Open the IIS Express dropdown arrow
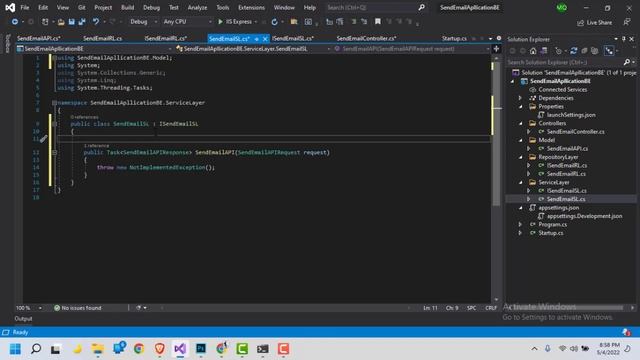This screenshot has width=640, height=360. [256, 22]
